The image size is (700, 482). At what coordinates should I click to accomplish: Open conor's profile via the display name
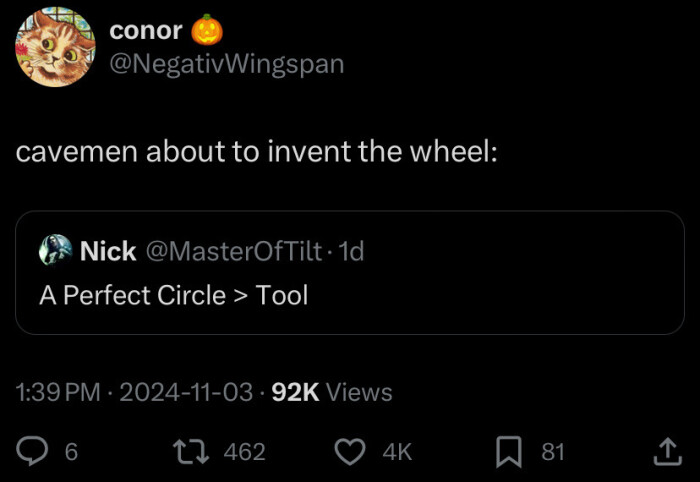click(x=146, y=30)
